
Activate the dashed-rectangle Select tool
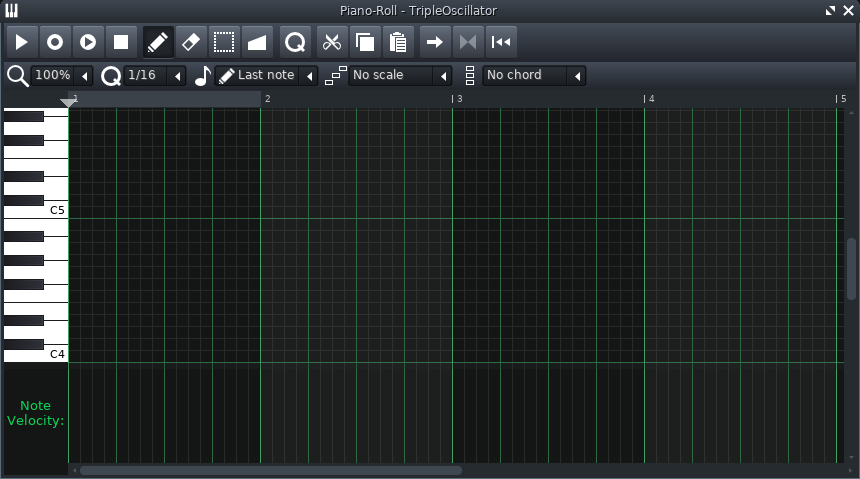click(x=224, y=42)
